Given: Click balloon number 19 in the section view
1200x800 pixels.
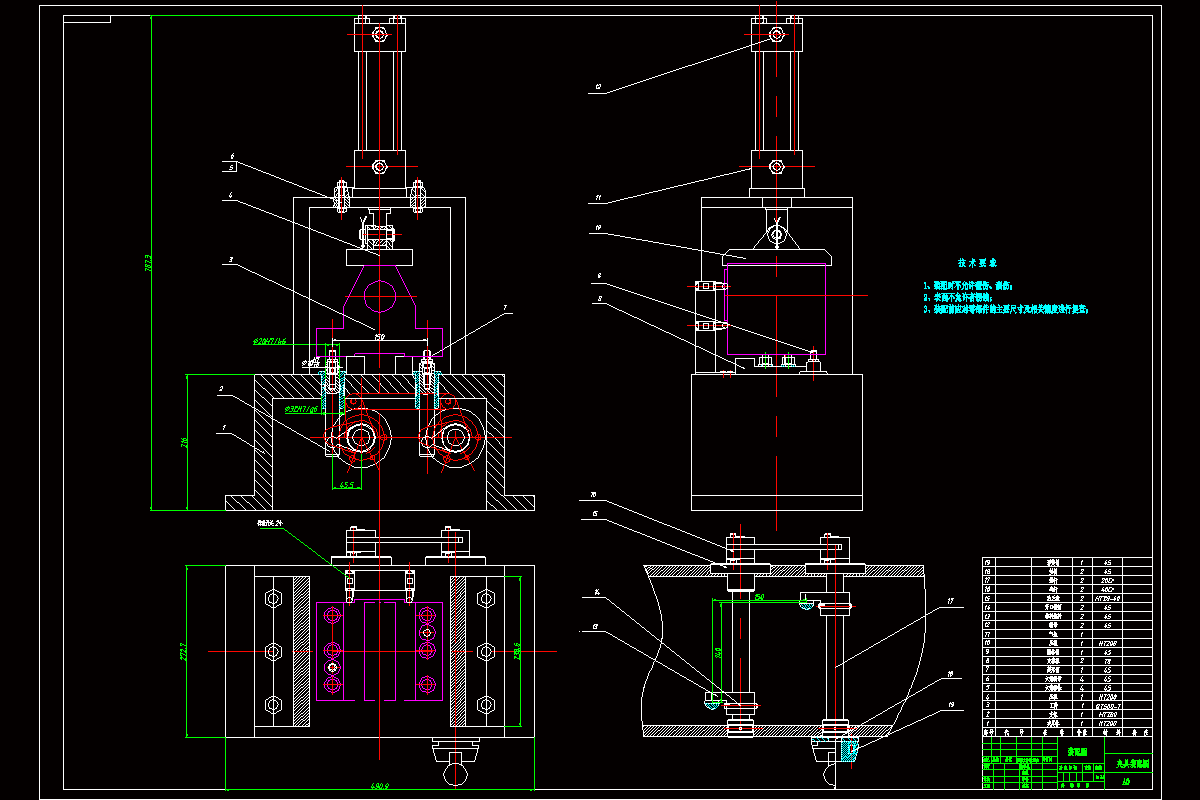Looking at the screenshot, I should [951, 705].
